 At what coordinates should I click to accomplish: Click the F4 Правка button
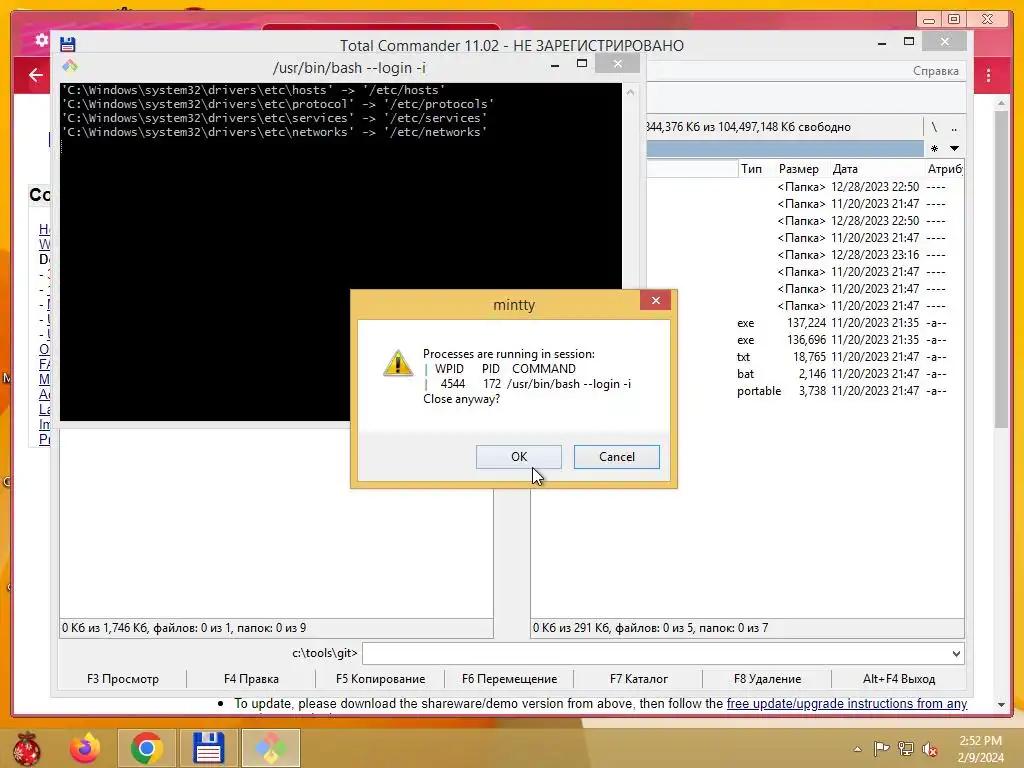[251, 679]
